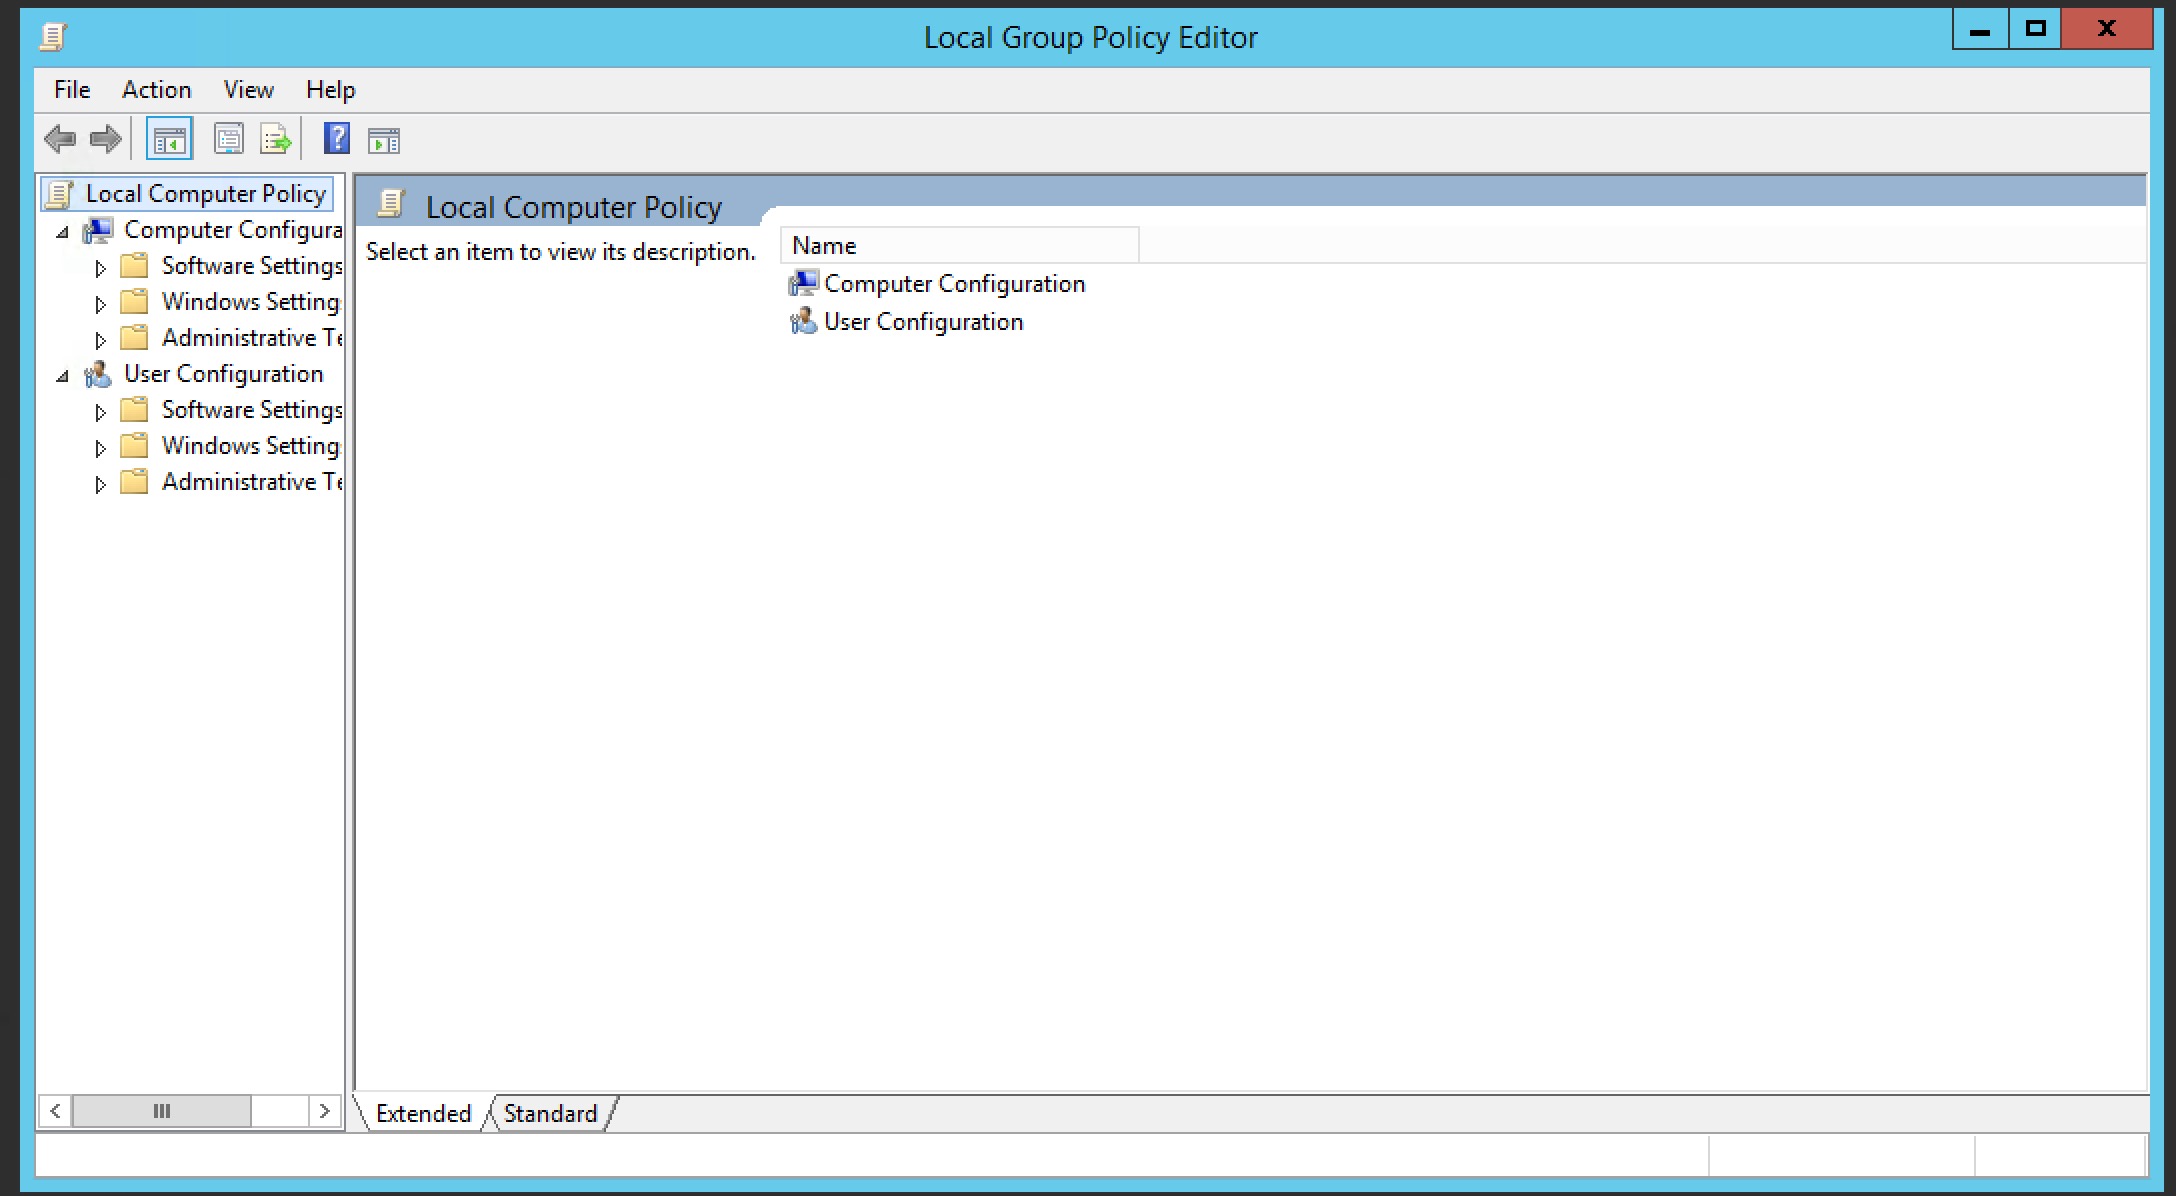Collapse the User Configuration tree node

[63, 376]
